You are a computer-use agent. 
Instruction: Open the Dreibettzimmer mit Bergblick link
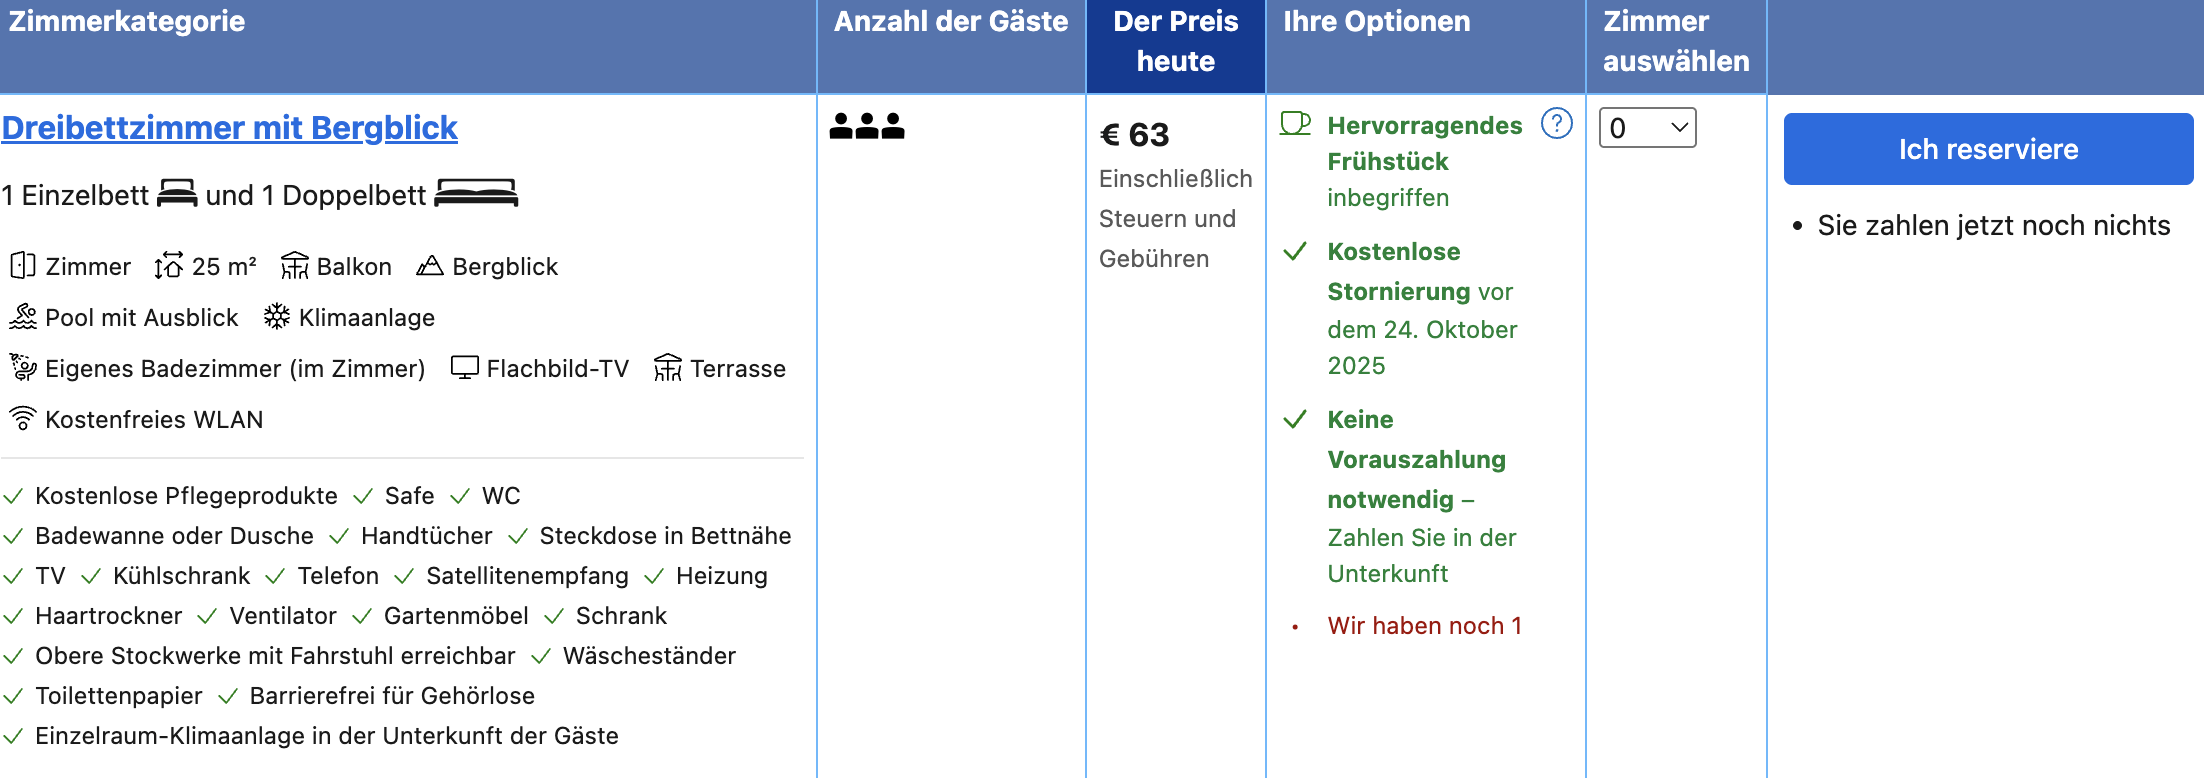tap(230, 128)
